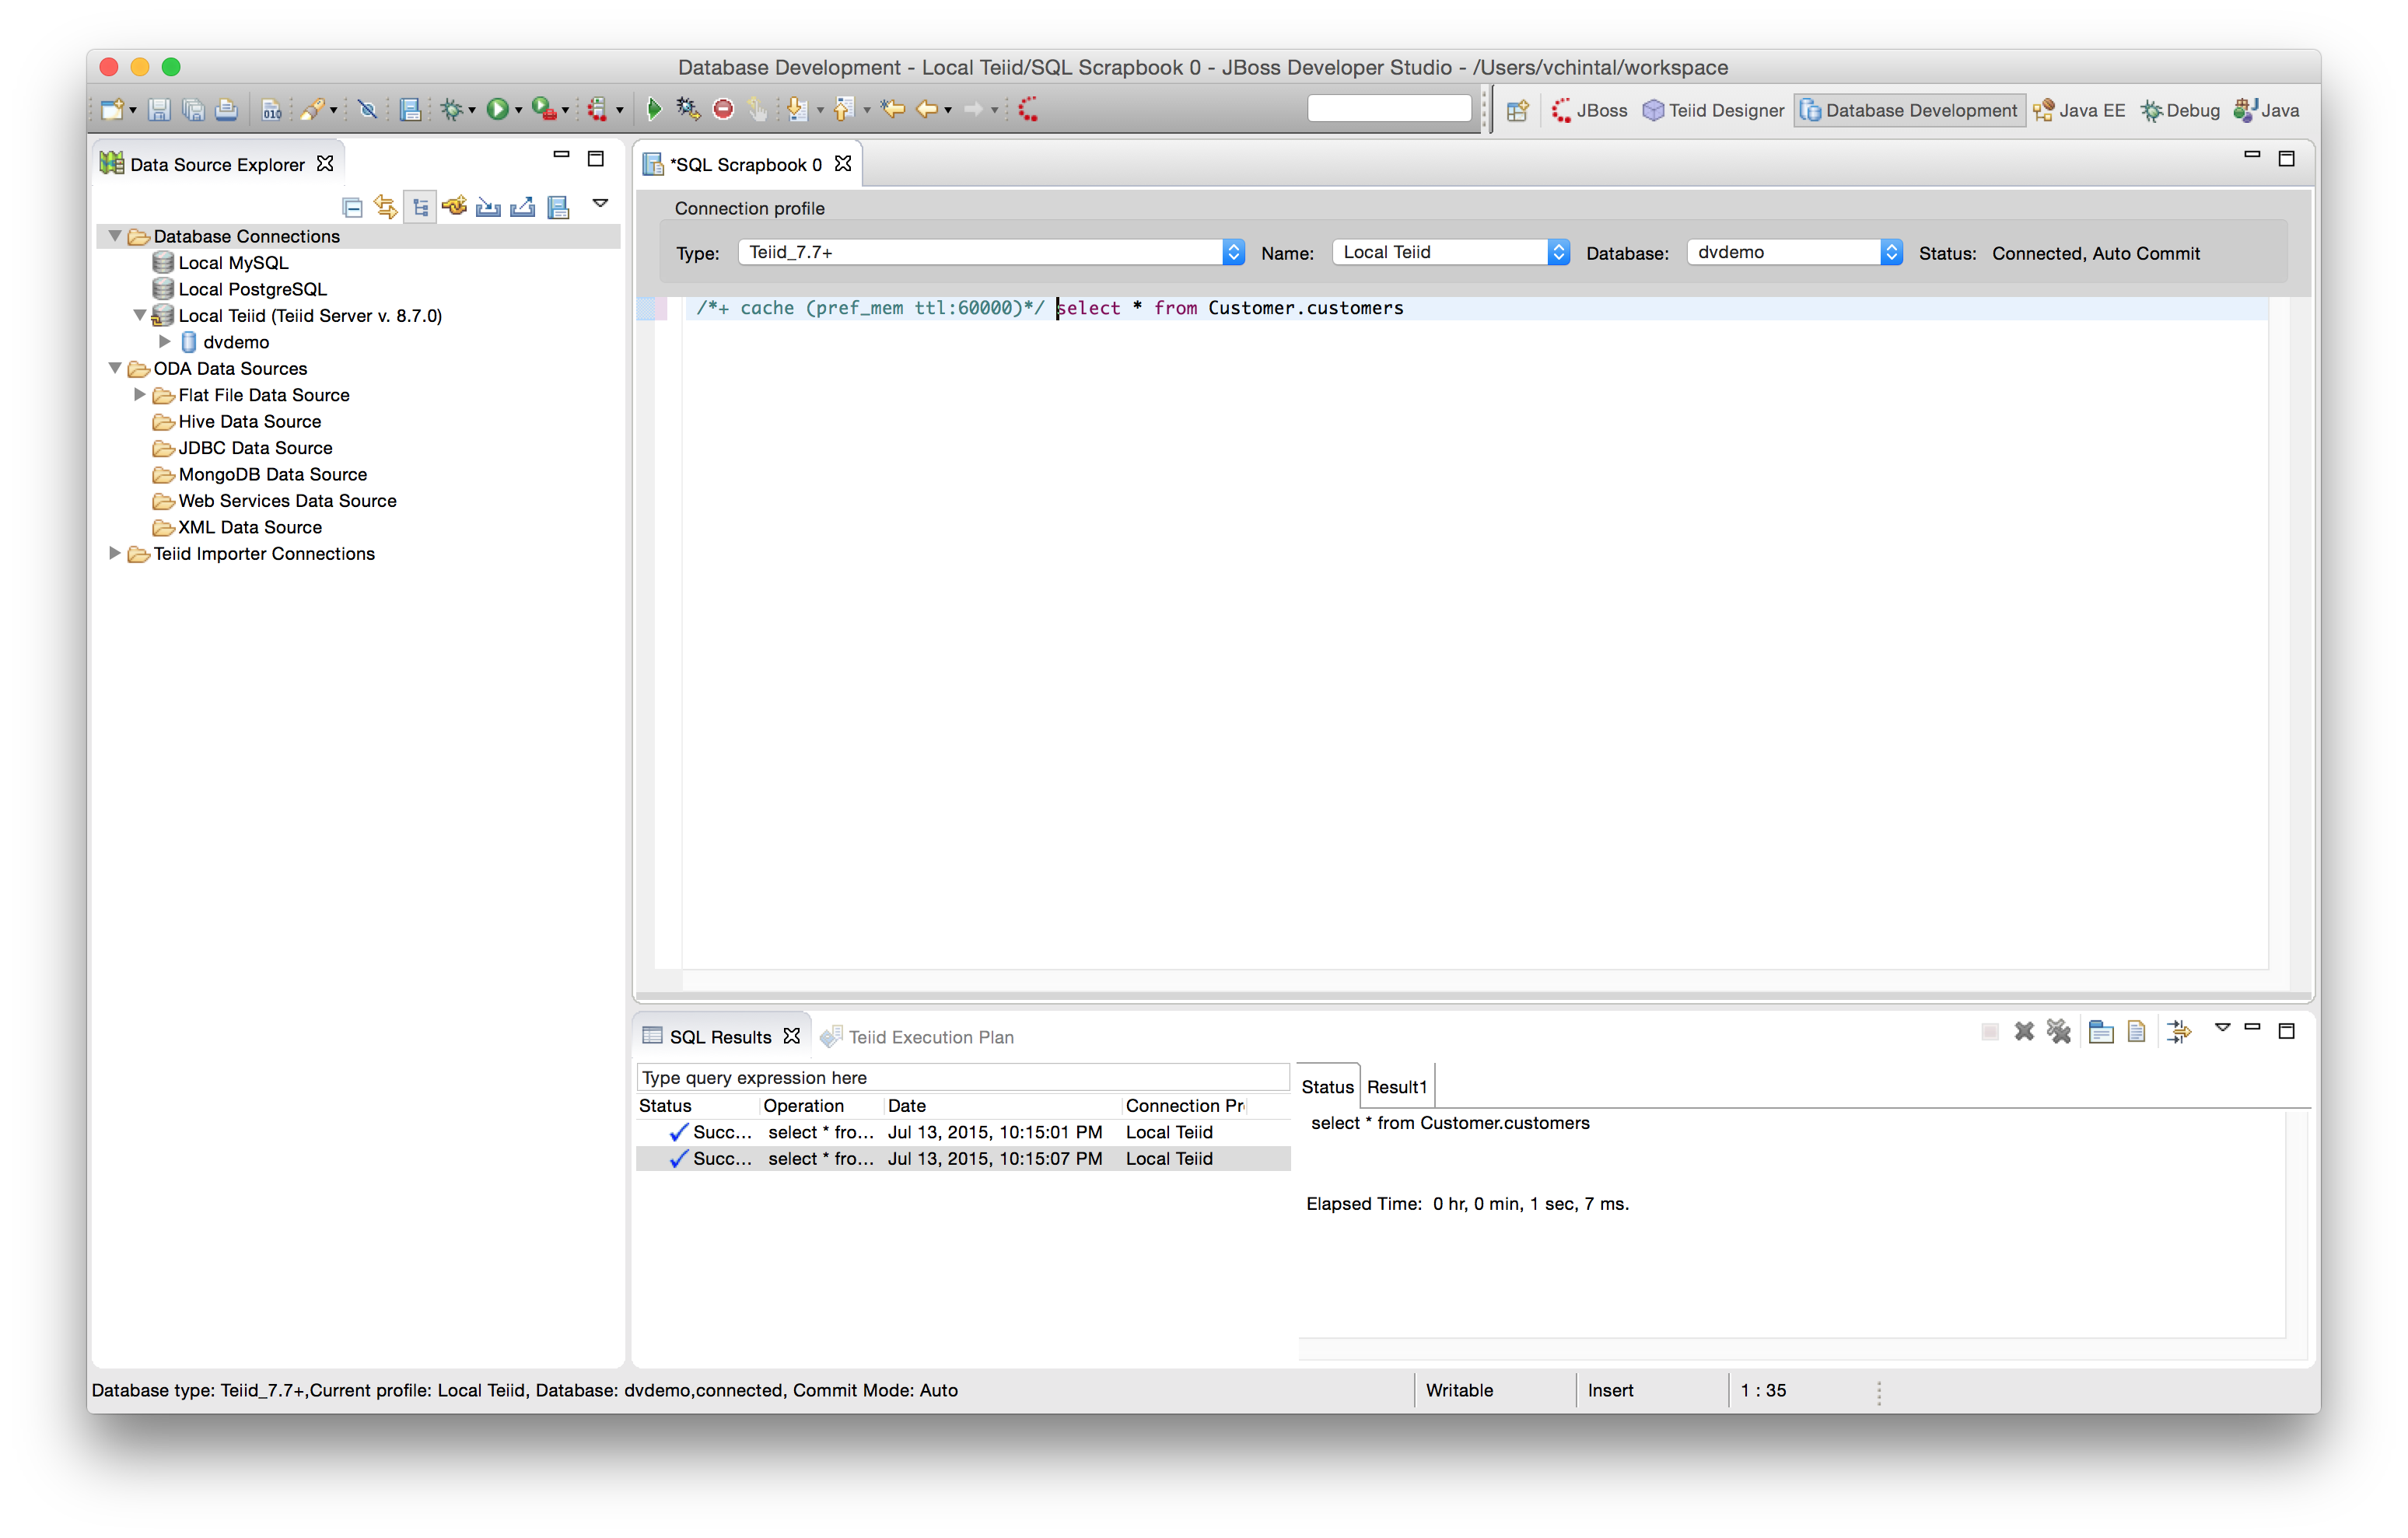Toggle Show Category tree view in Data Source Explorer
The height and width of the screenshot is (1538, 2408).
click(420, 207)
